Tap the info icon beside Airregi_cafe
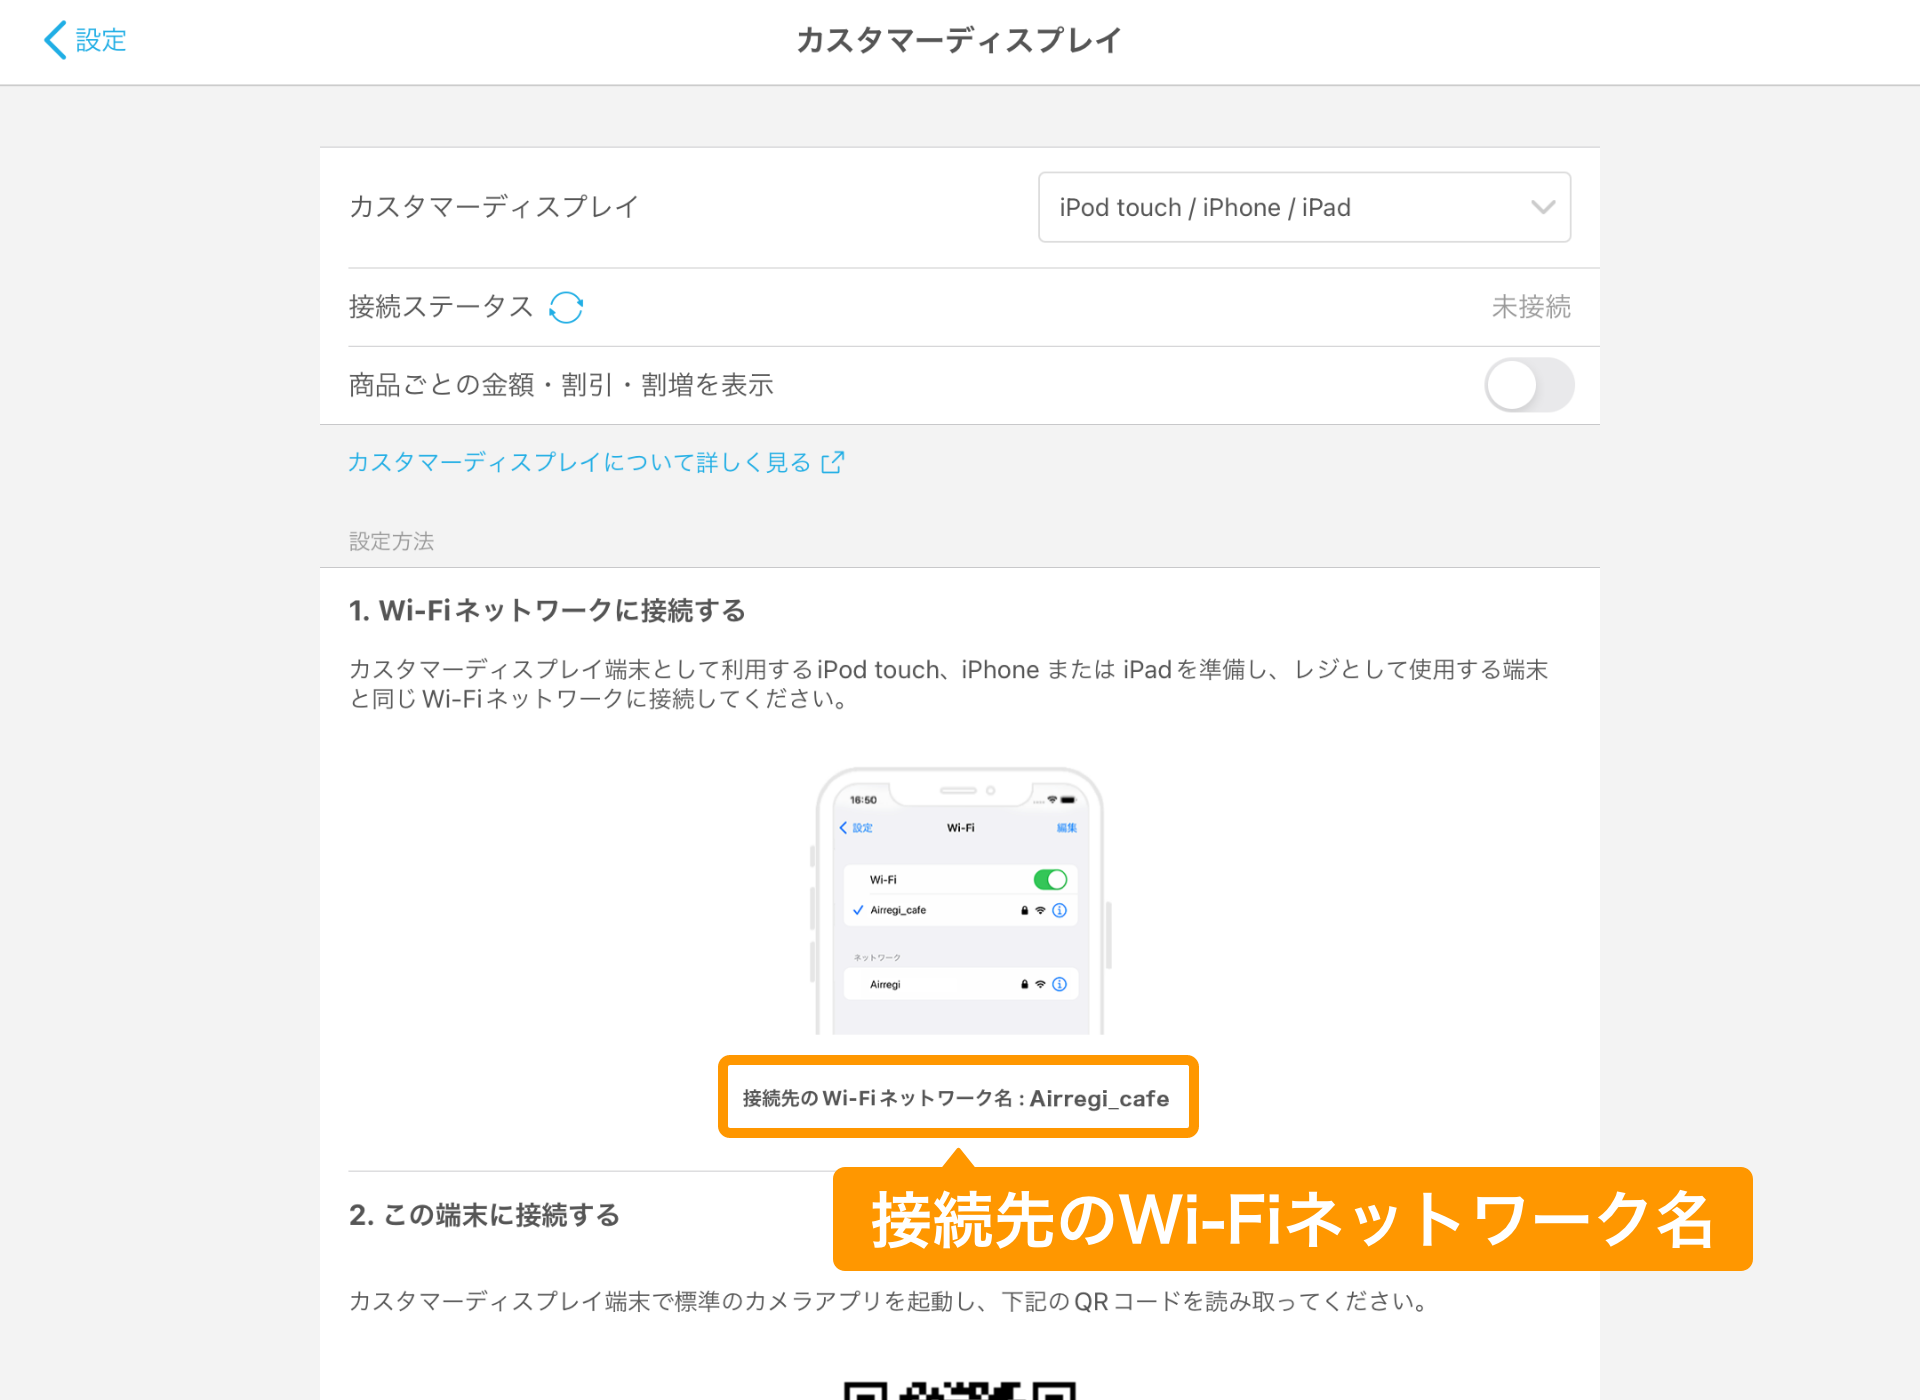Screen dimensions: 1920x1400 [1059, 911]
